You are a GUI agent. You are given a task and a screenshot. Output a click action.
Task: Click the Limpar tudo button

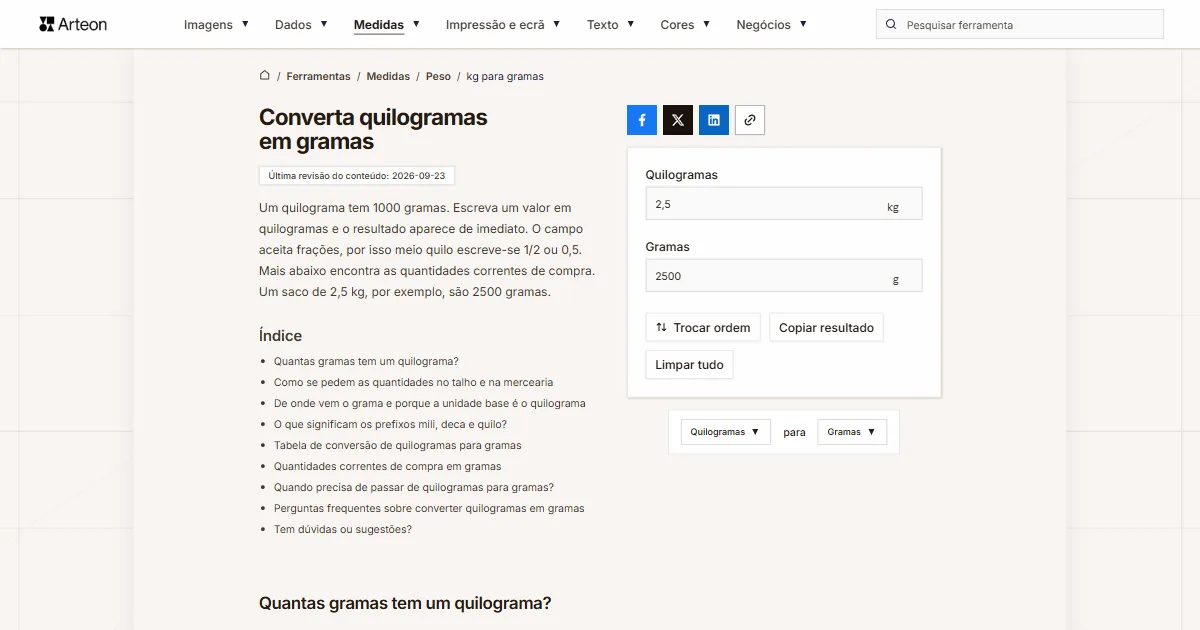click(x=689, y=365)
